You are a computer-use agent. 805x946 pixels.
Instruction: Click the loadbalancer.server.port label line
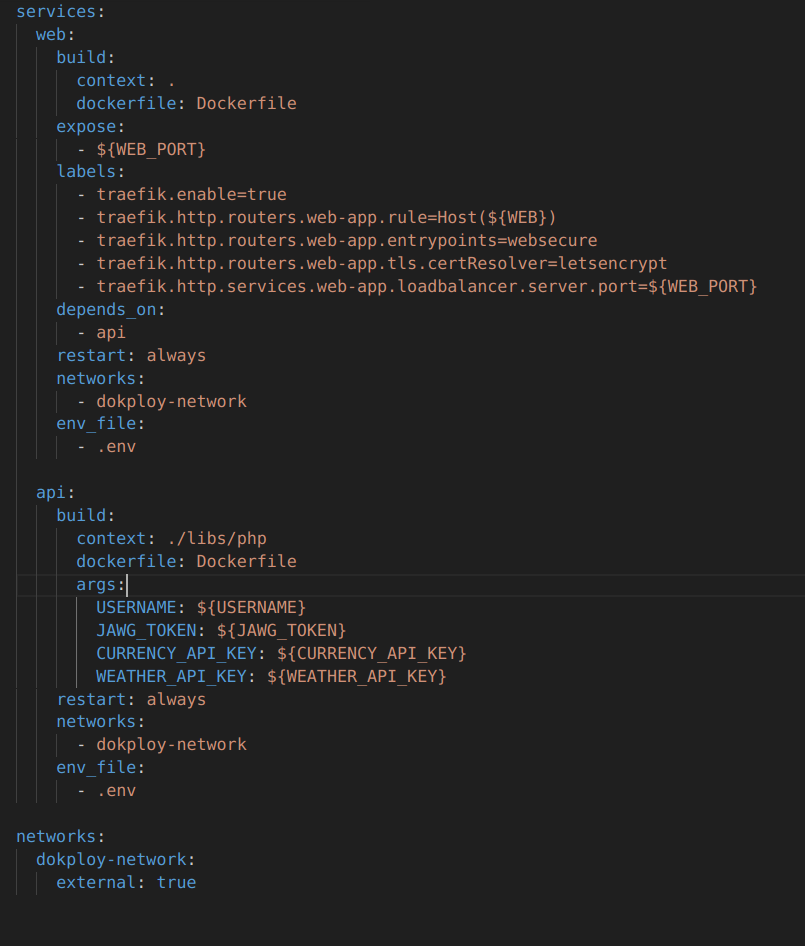(x=426, y=287)
